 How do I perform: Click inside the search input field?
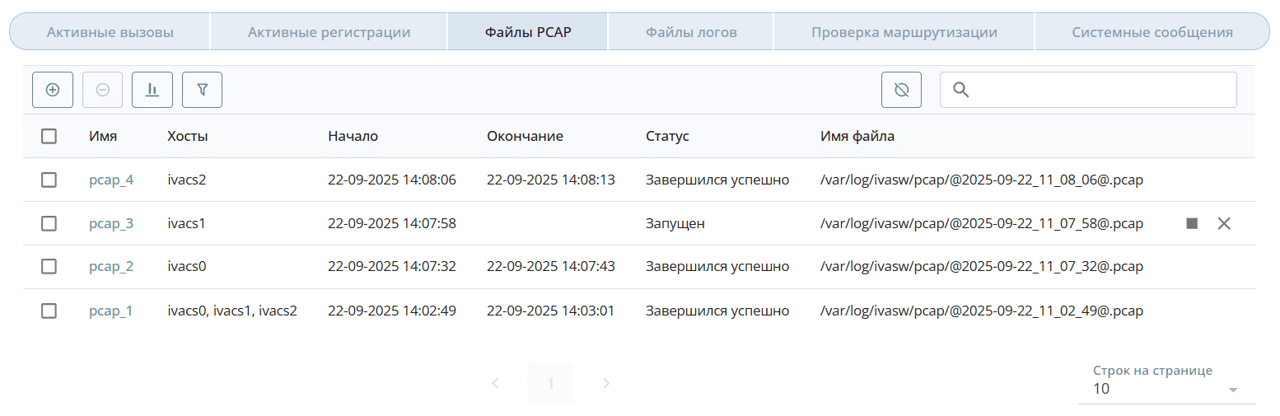[1100, 90]
